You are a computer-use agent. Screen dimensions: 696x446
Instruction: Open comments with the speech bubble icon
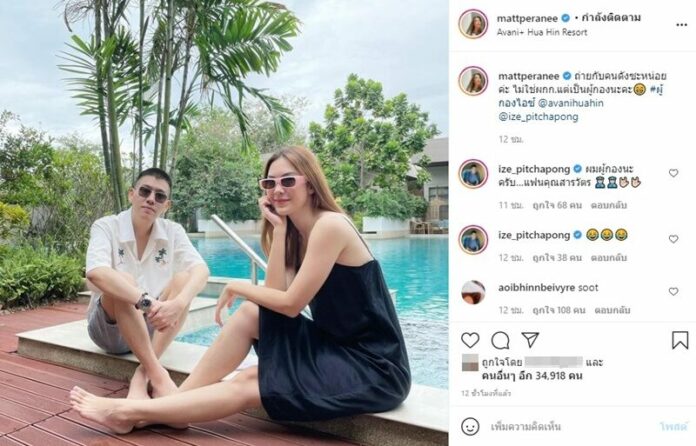[500, 340]
